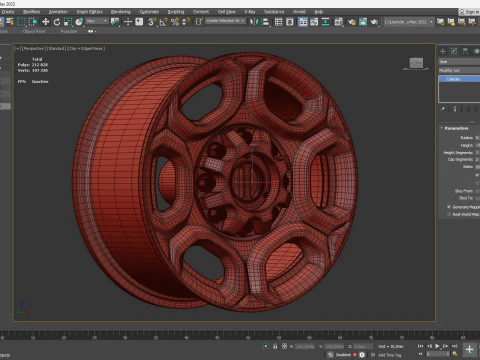Open the reference coordinate system View dropdown

click(97, 21)
